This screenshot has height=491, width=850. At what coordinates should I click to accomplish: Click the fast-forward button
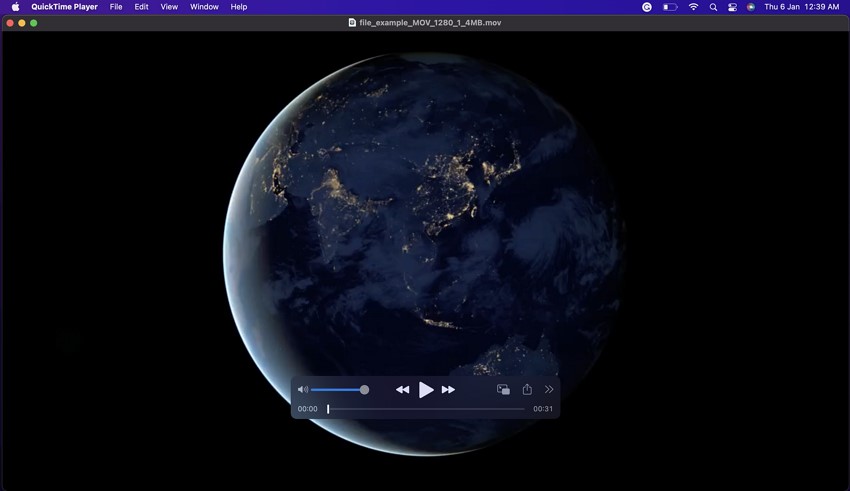(448, 390)
